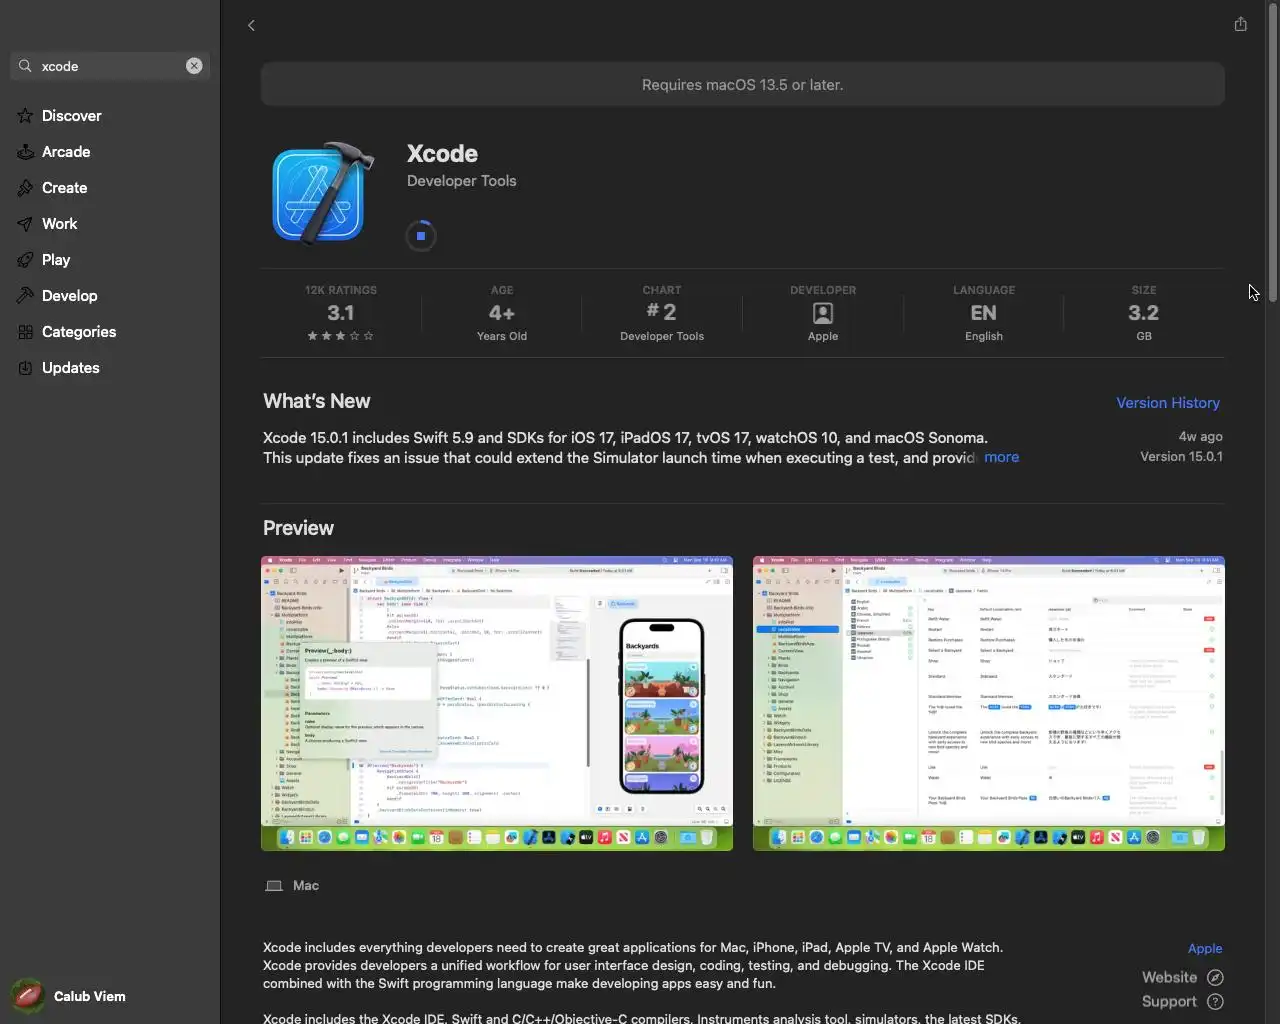Expand What's New with more
This screenshot has height=1024, width=1280.
1001,457
